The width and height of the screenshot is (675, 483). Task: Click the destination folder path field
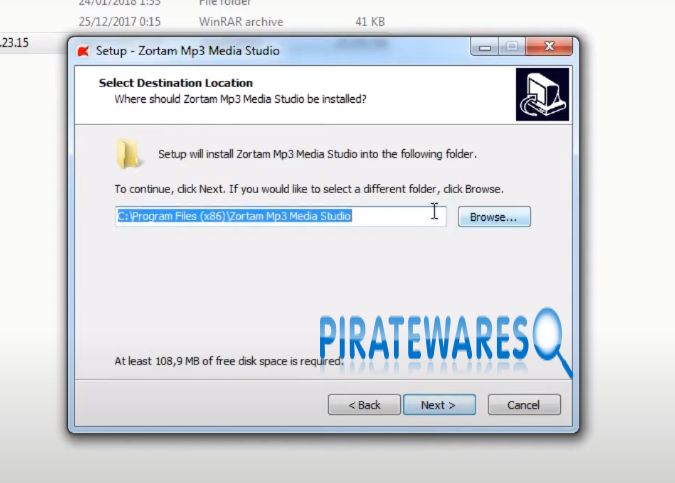pyautogui.click(x=280, y=216)
